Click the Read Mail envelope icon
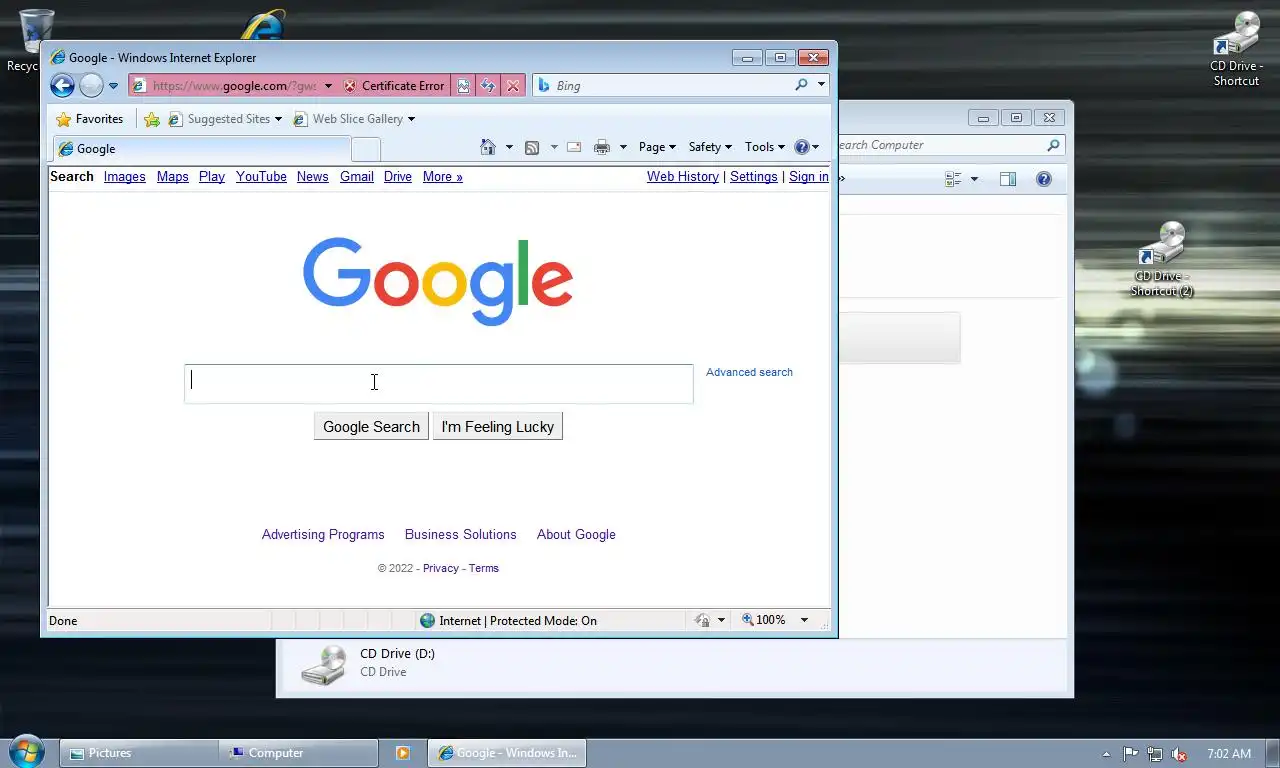This screenshot has height=768, width=1280. [574, 147]
